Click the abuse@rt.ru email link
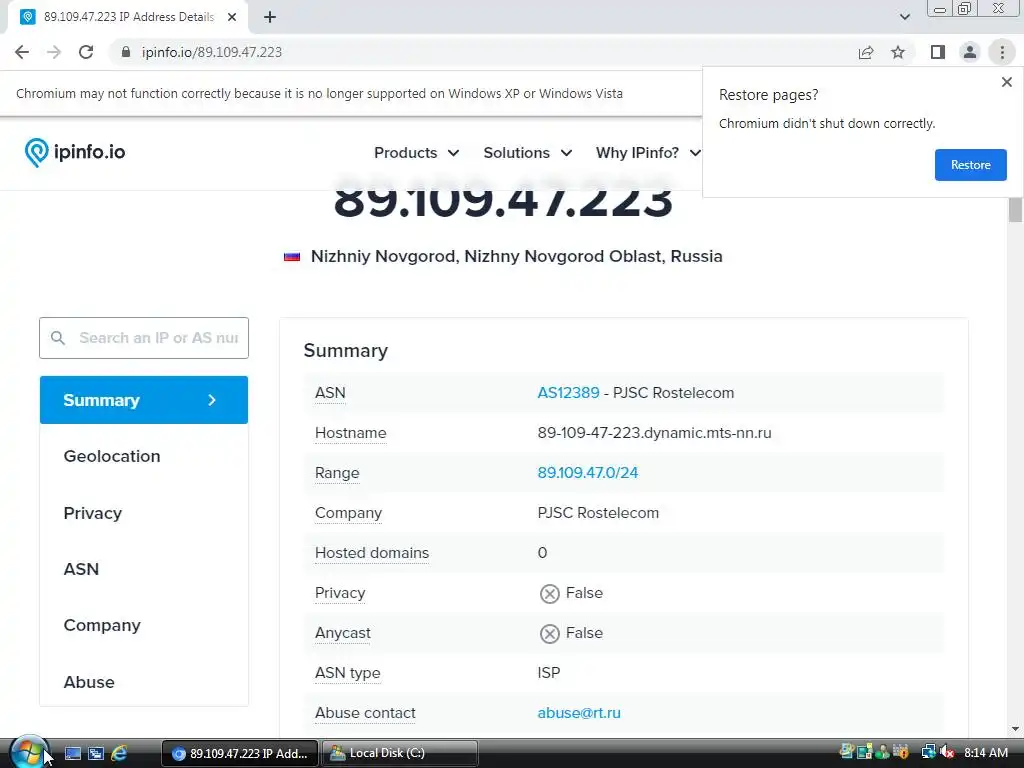Image resolution: width=1024 pixels, height=768 pixels. (x=579, y=713)
